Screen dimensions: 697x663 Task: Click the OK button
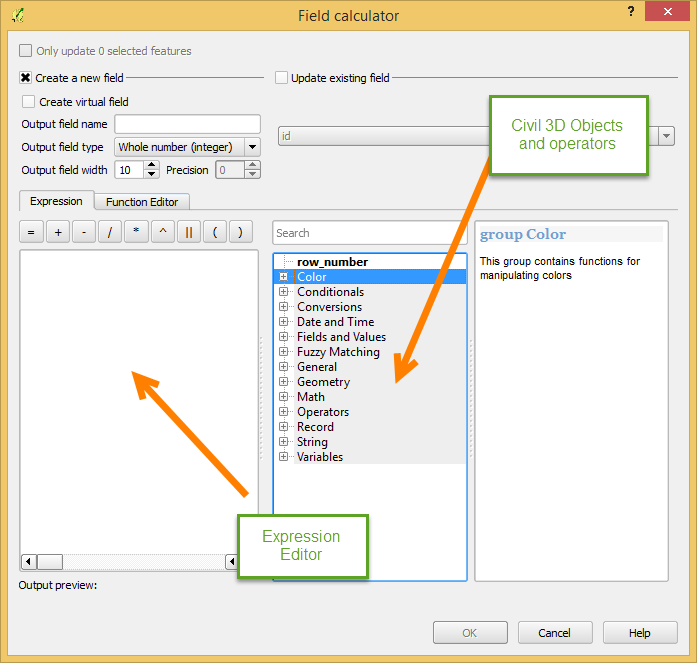coord(470,632)
